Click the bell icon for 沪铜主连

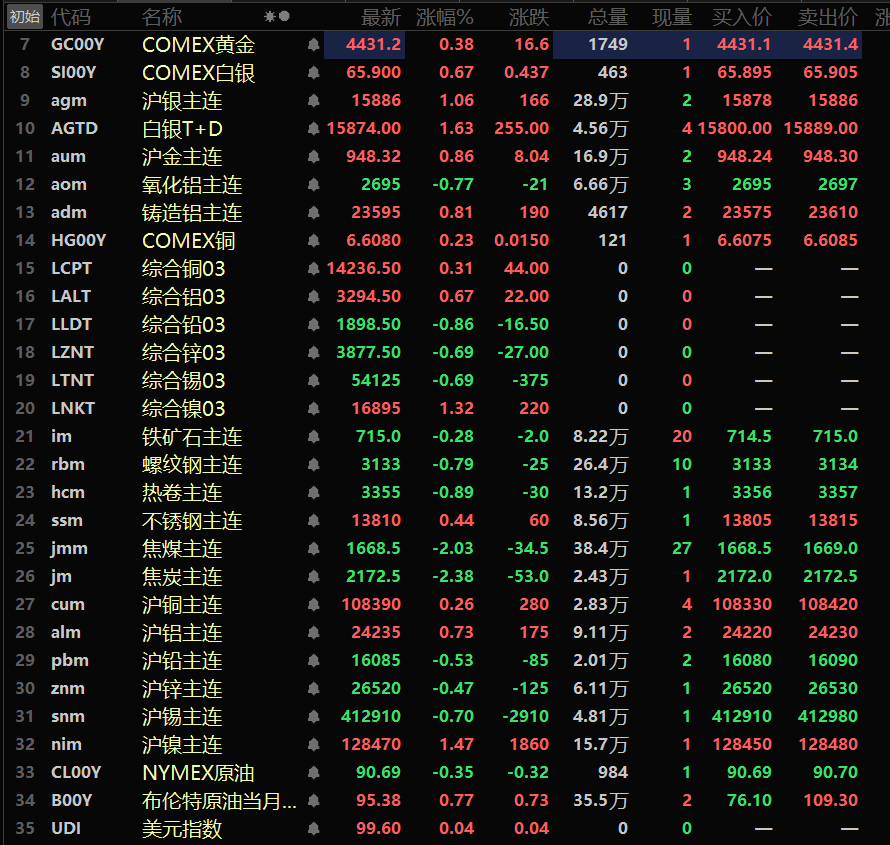point(313,604)
